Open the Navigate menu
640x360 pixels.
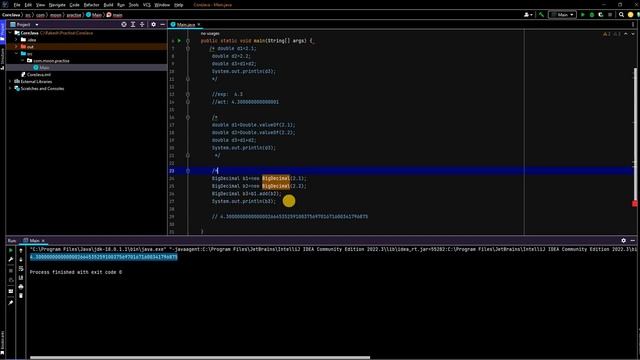pyautogui.click(x=57, y=5)
